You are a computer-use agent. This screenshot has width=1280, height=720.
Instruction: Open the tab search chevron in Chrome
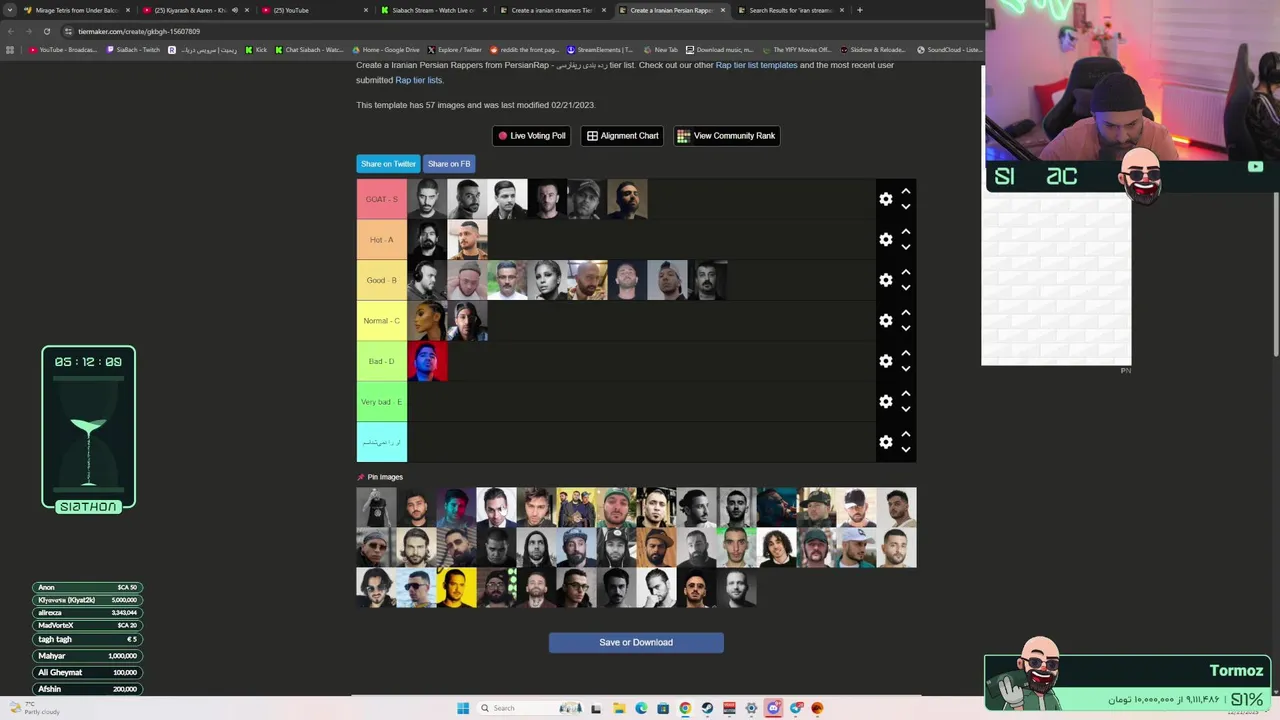tap(11, 10)
